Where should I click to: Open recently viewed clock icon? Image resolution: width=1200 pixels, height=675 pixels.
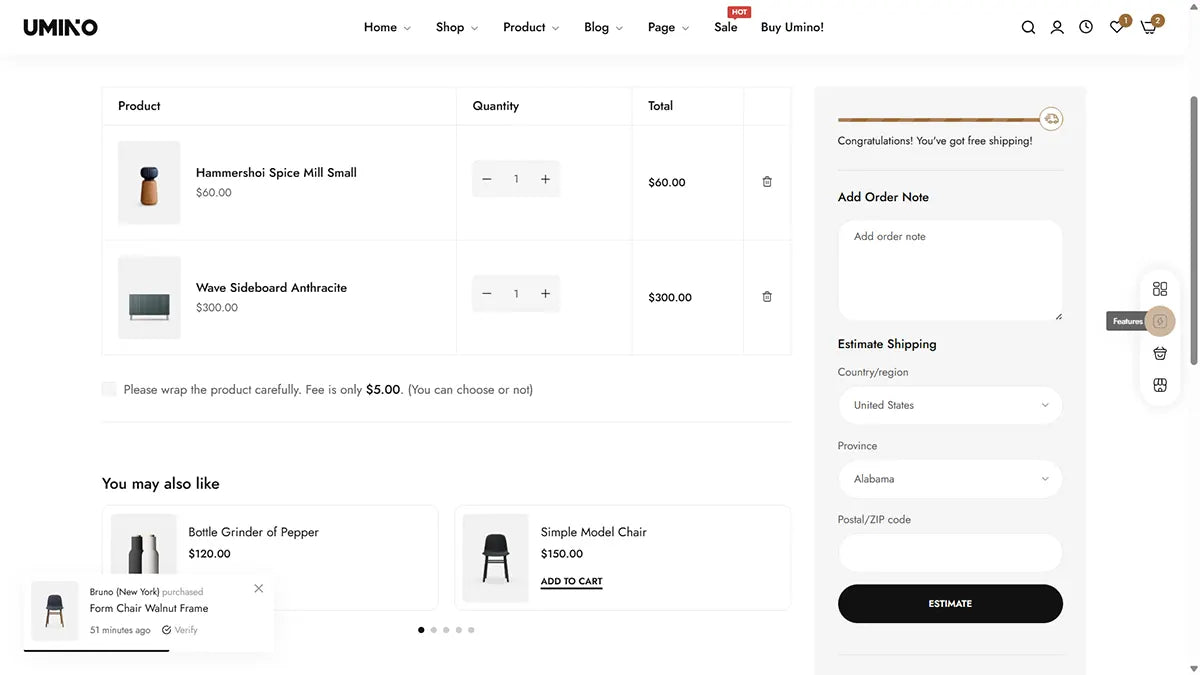(x=1086, y=28)
